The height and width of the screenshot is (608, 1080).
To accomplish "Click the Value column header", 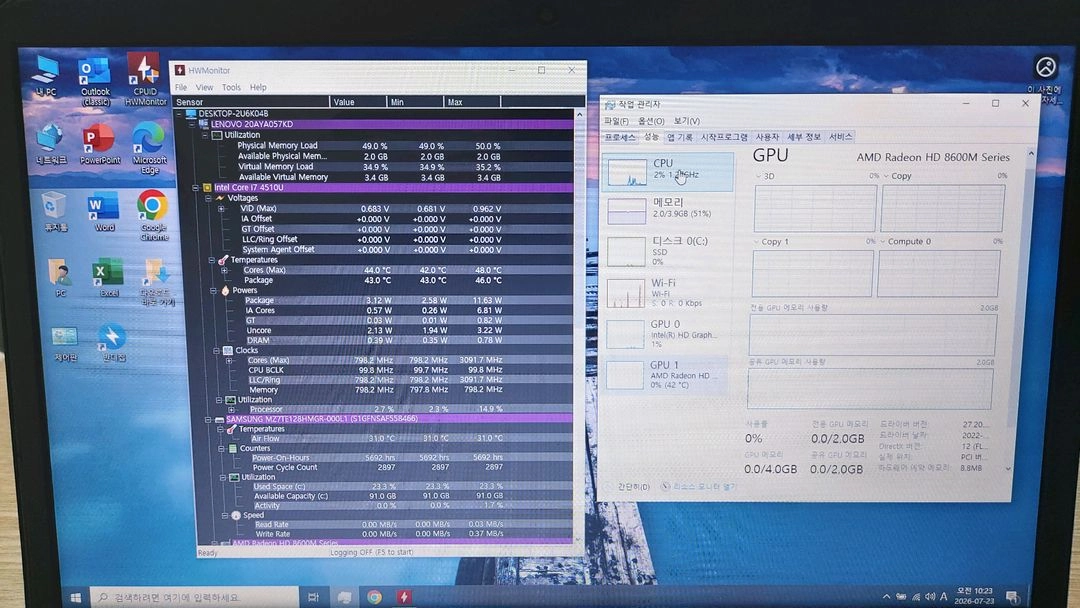I will click(x=358, y=102).
